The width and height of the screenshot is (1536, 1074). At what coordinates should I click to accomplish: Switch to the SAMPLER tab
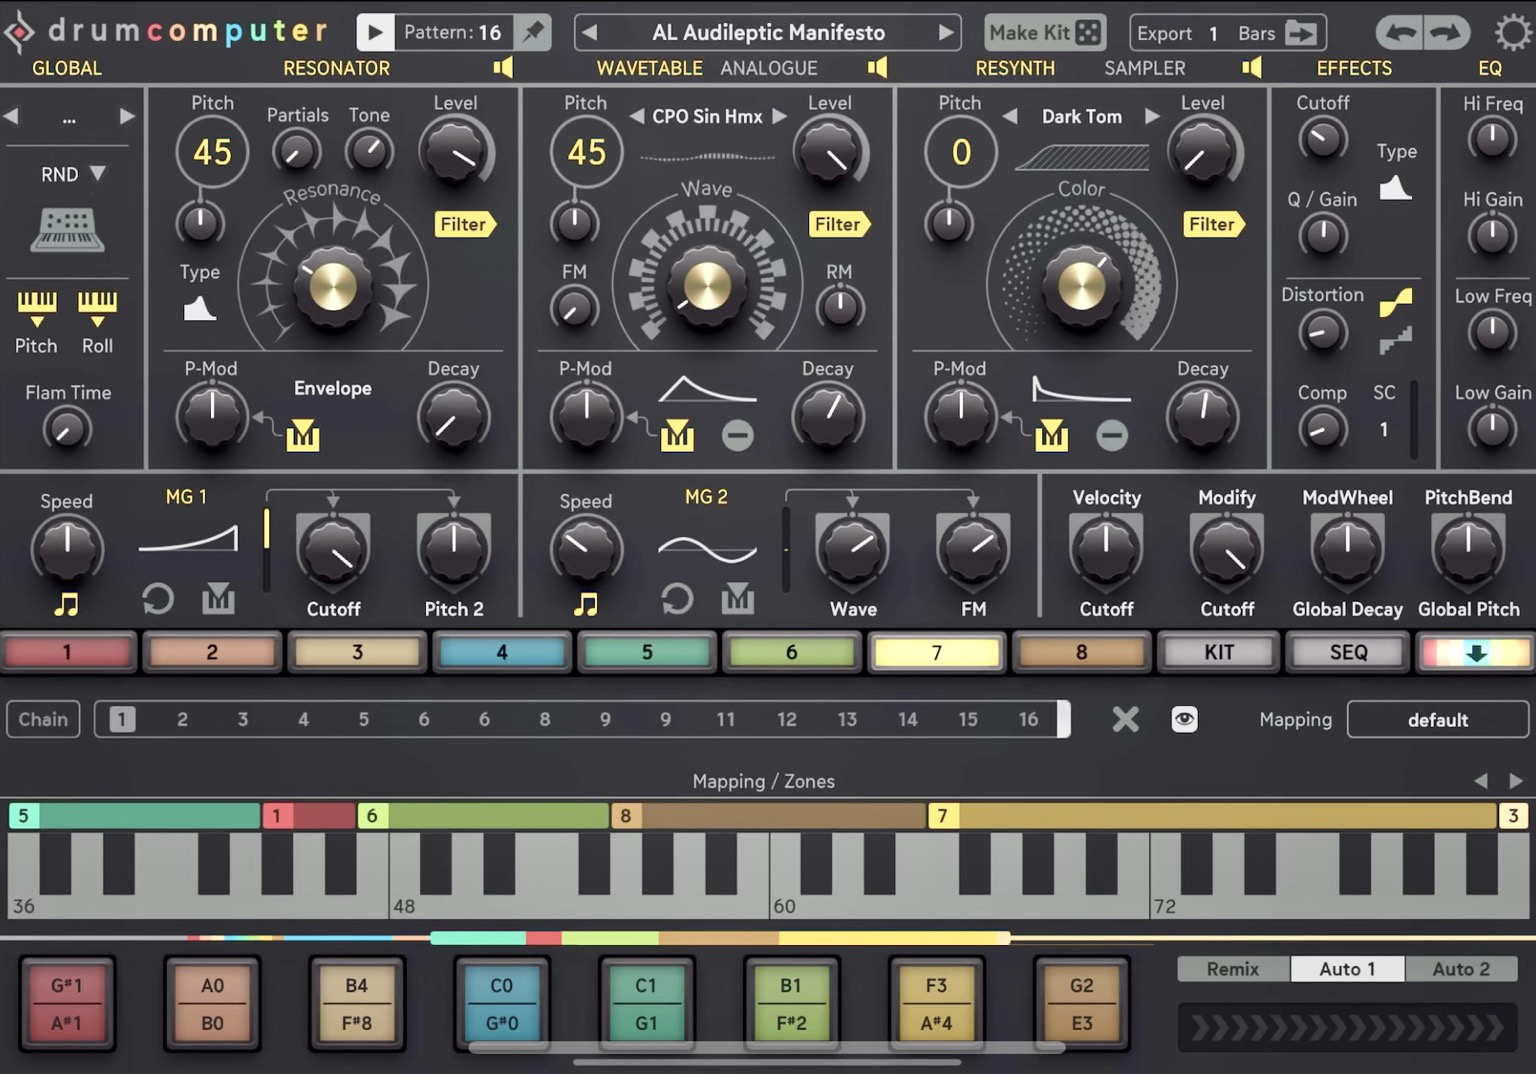(x=1144, y=68)
